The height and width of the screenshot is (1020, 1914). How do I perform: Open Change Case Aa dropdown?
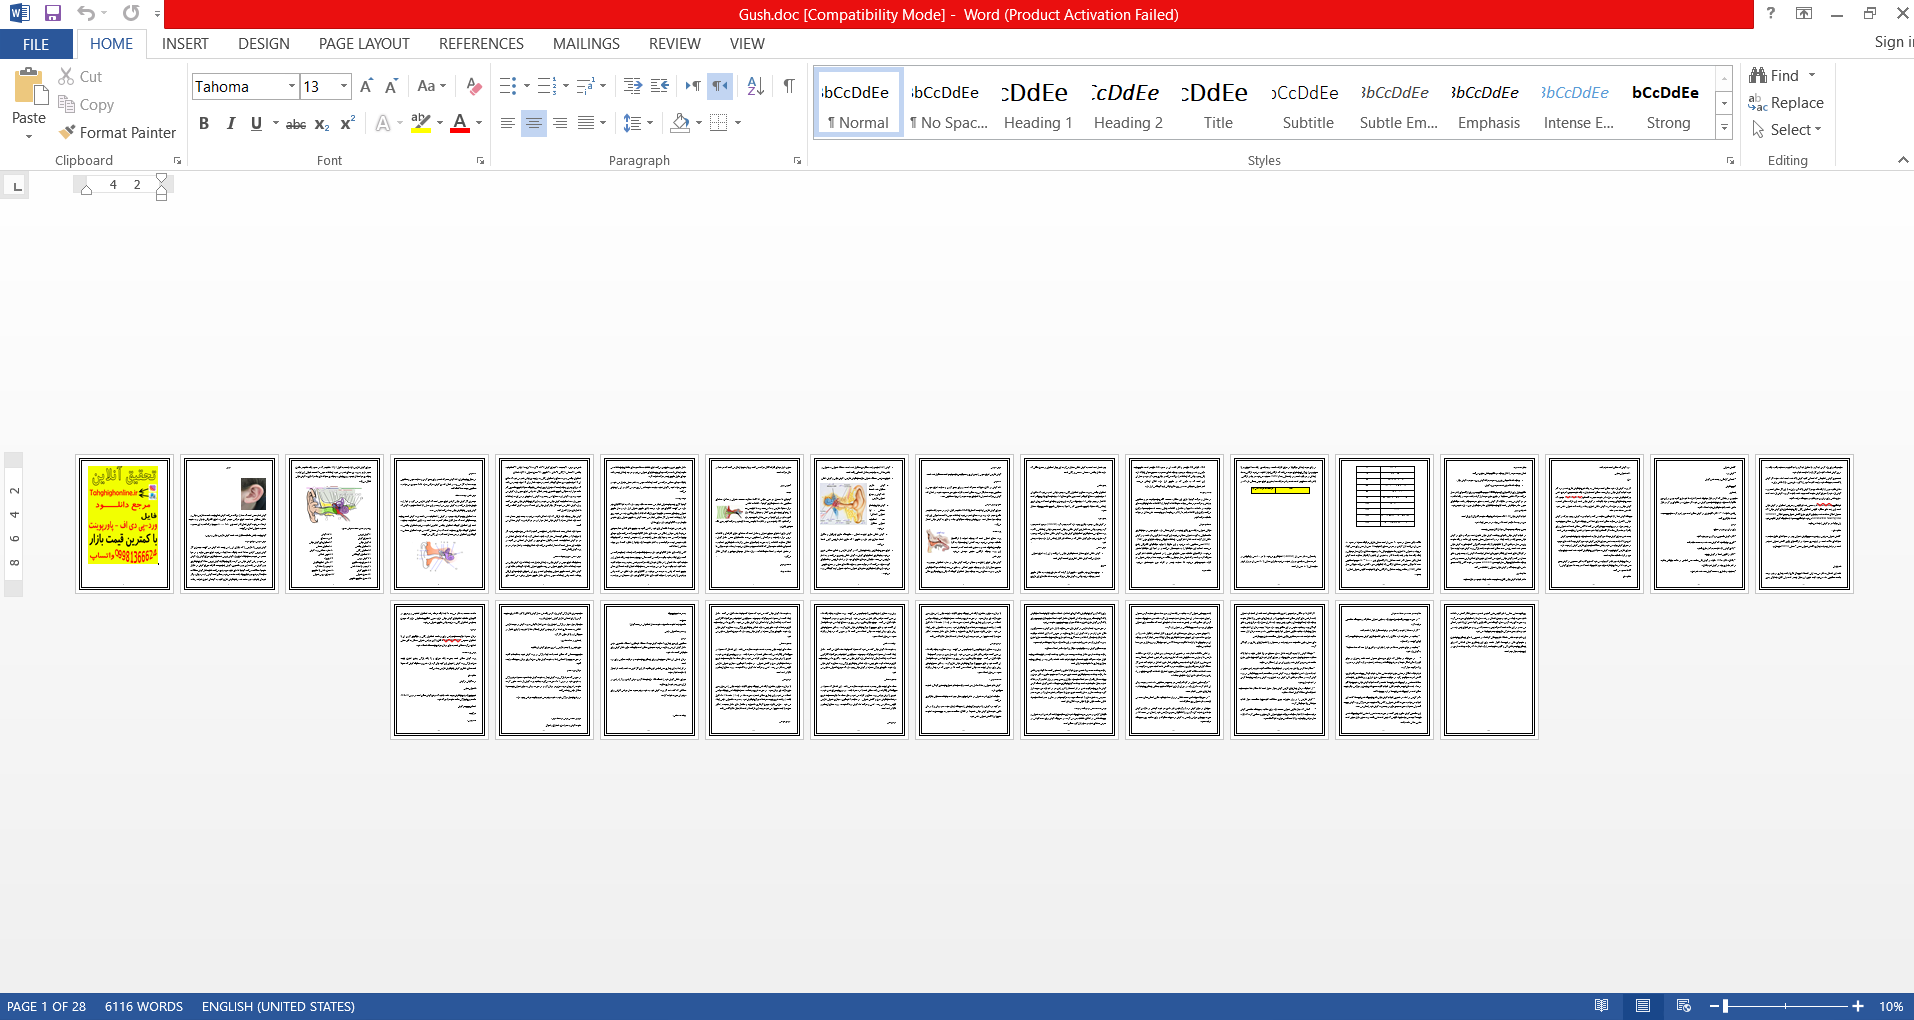(432, 86)
